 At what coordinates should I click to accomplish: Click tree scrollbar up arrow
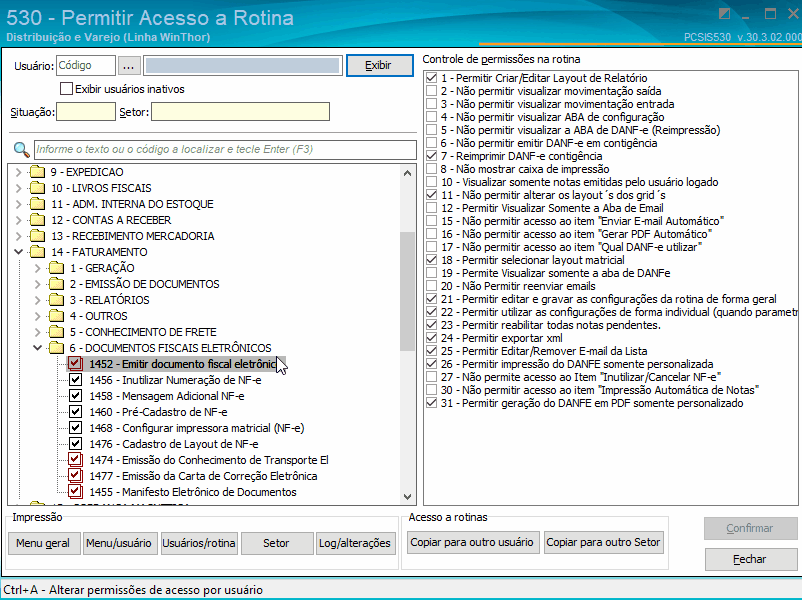[408, 173]
